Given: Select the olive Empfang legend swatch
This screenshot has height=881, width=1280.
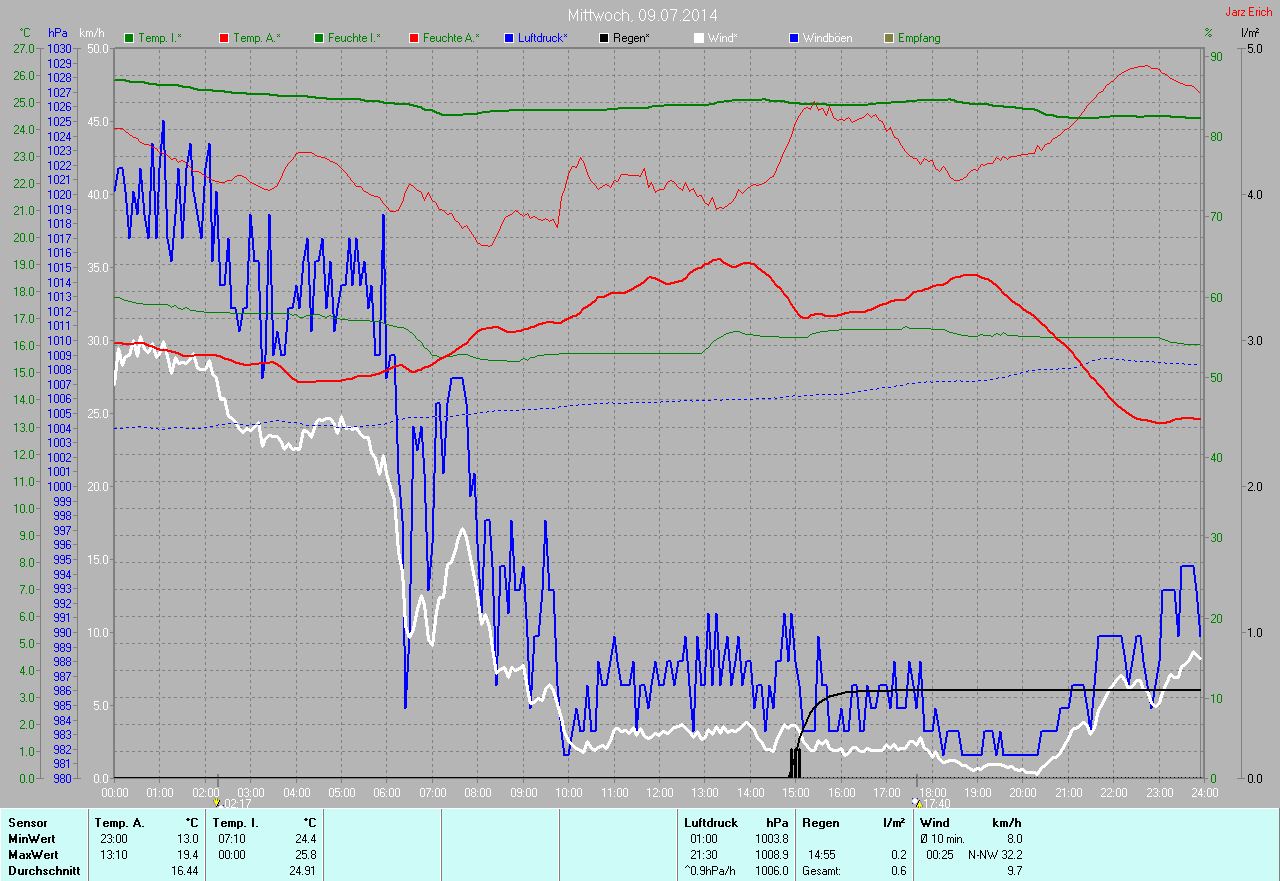Looking at the screenshot, I should coord(889,38).
